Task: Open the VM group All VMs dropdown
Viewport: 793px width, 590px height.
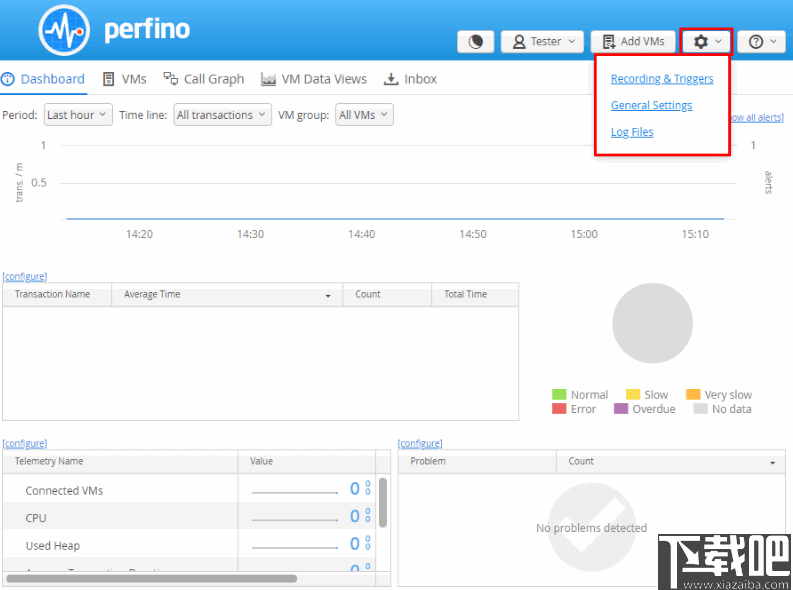Action: 364,115
